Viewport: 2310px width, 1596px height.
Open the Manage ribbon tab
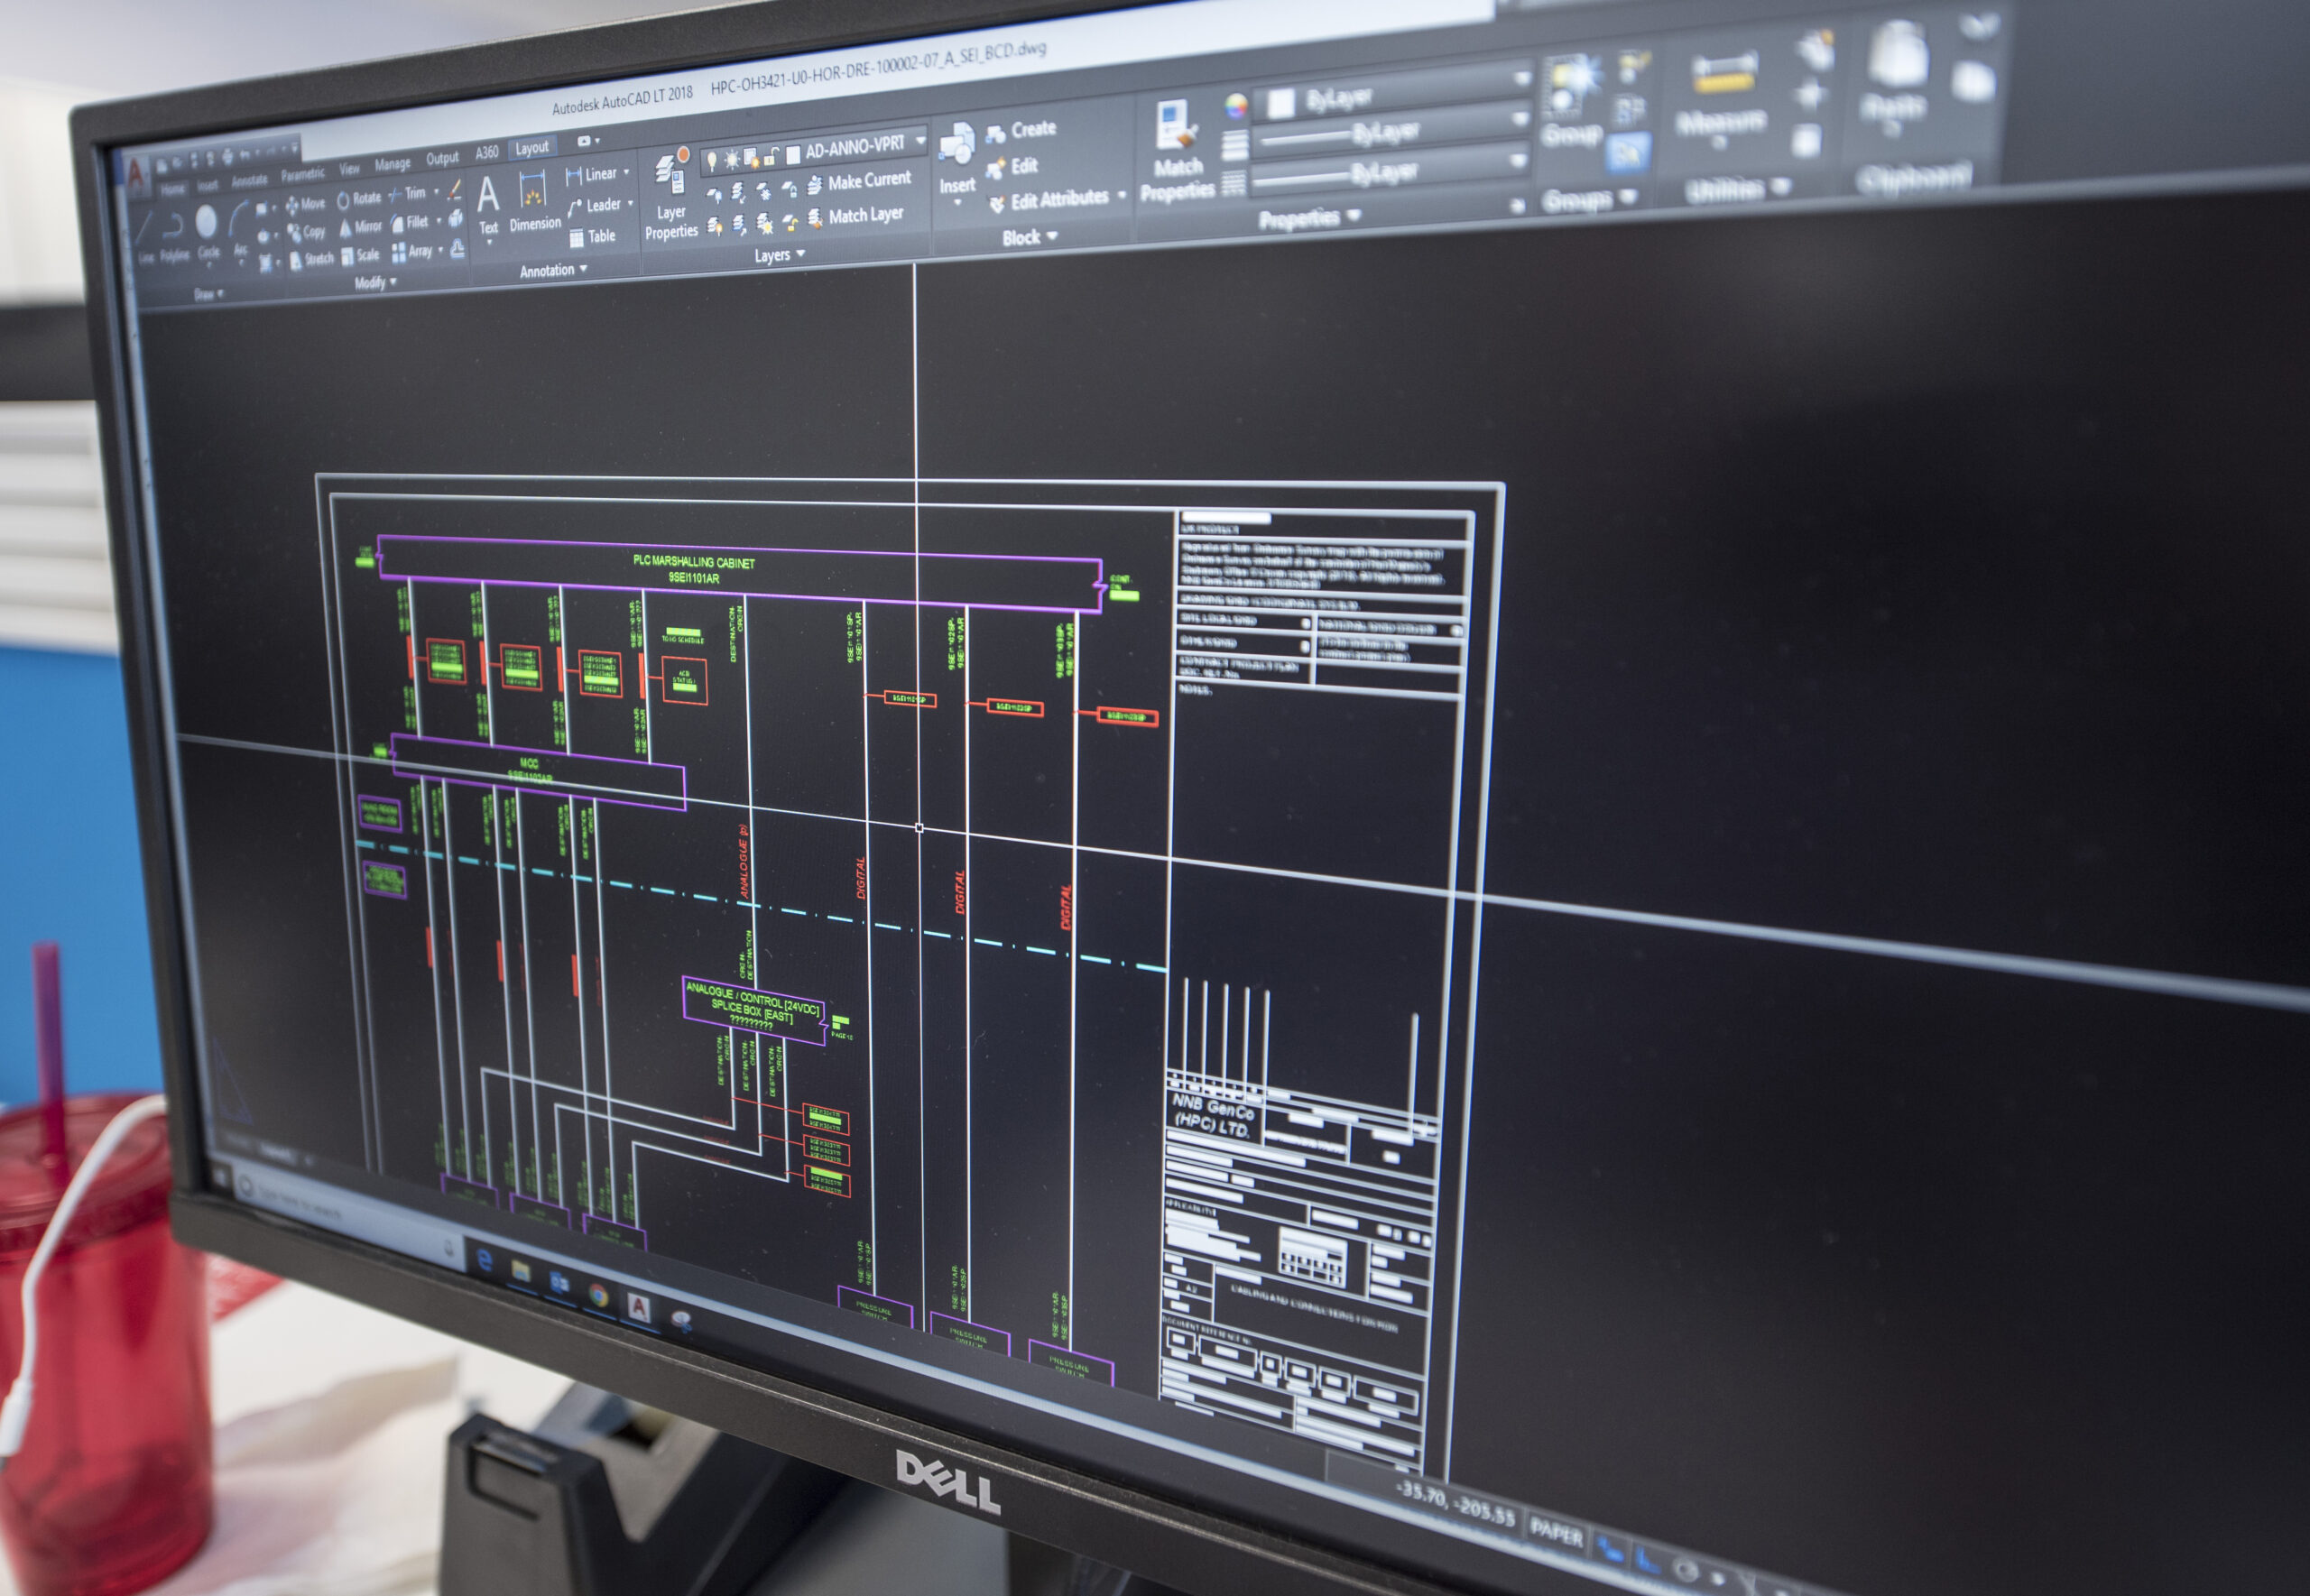392,163
